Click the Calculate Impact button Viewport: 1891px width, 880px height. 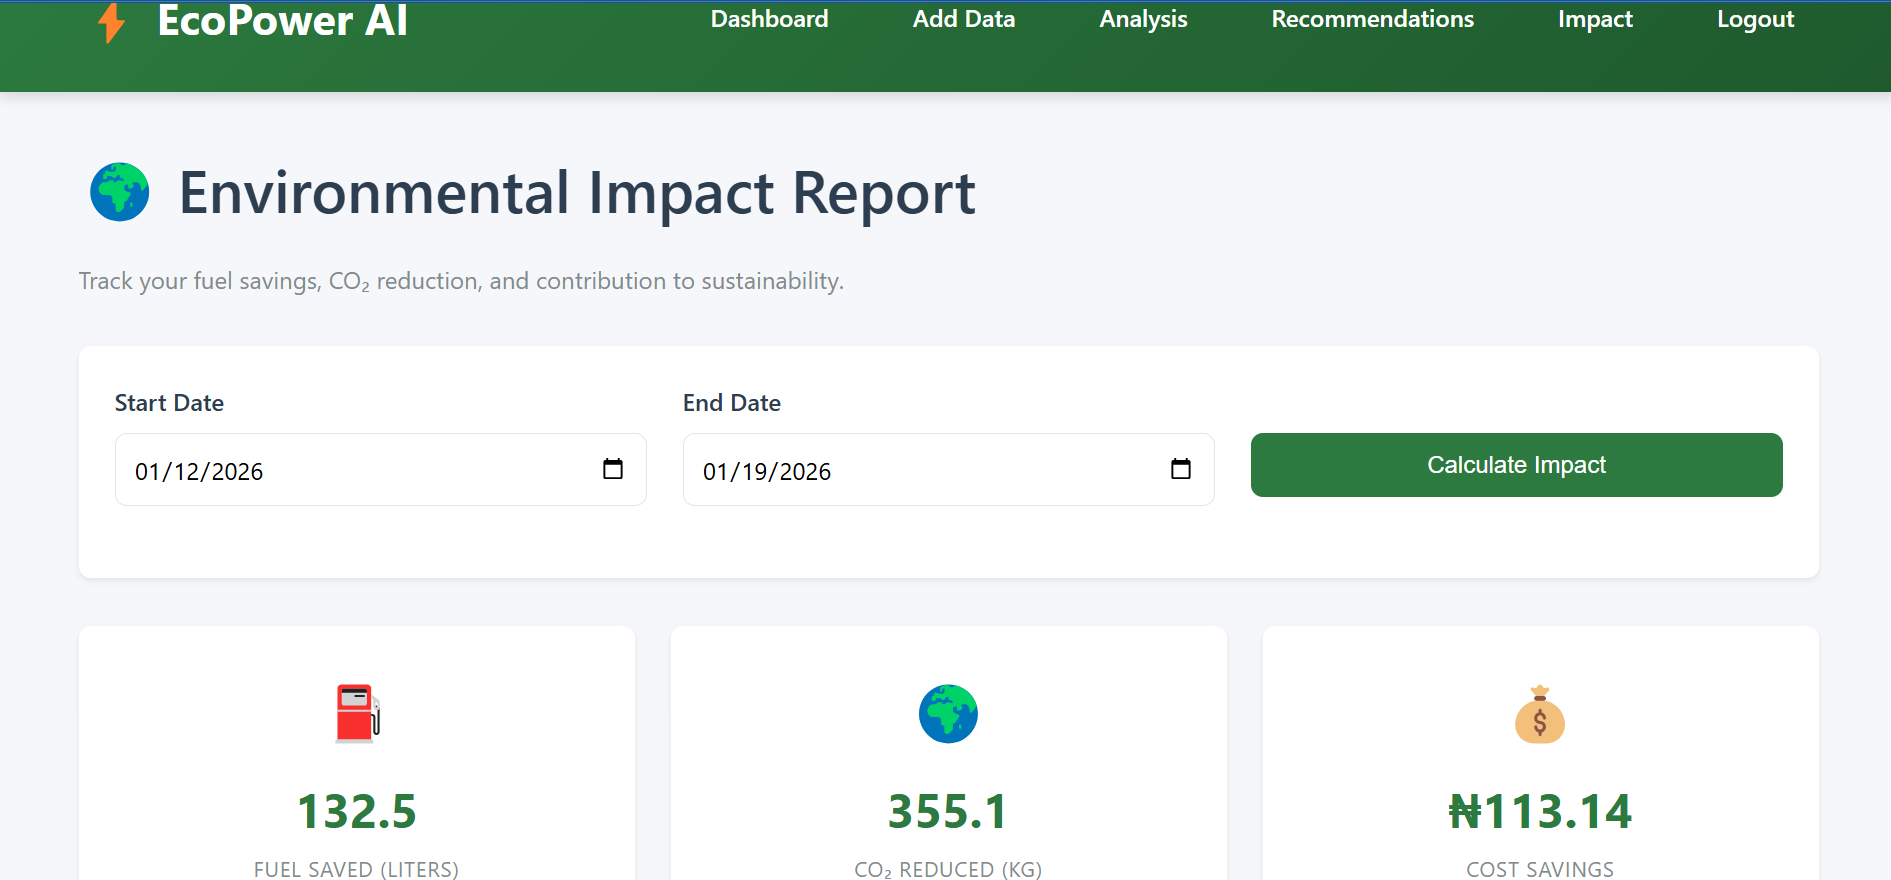click(1516, 465)
